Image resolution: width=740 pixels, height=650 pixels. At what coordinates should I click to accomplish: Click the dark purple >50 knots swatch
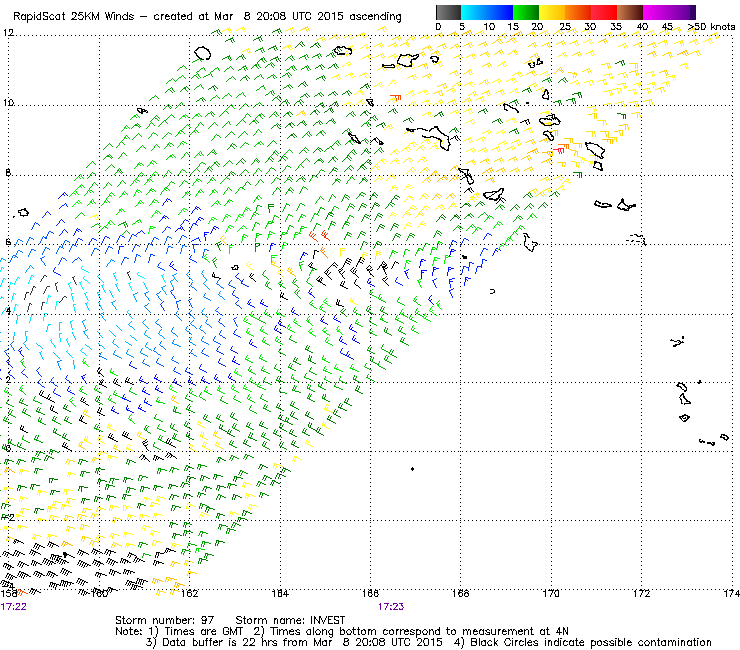692,12
